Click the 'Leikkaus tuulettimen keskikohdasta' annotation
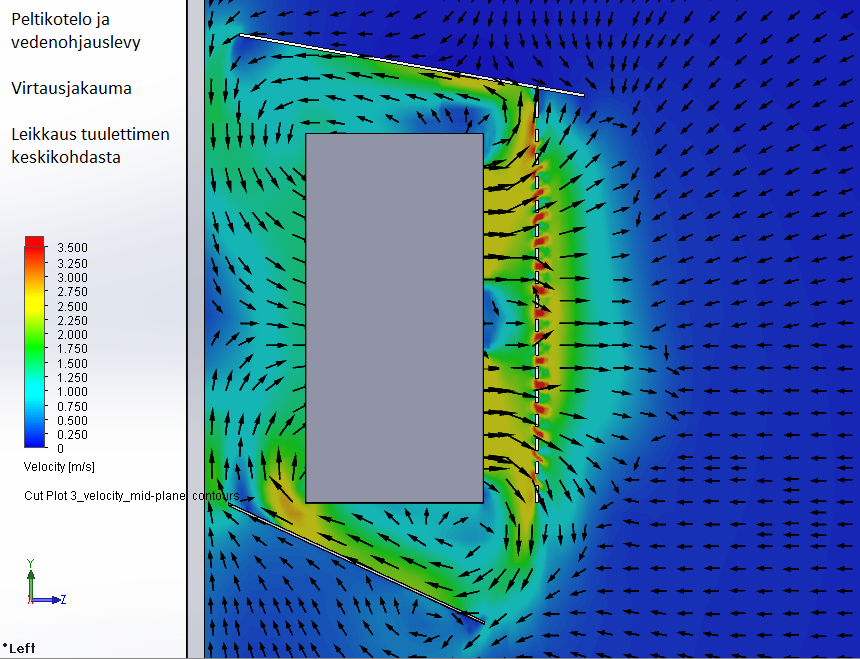 coord(90,145)
